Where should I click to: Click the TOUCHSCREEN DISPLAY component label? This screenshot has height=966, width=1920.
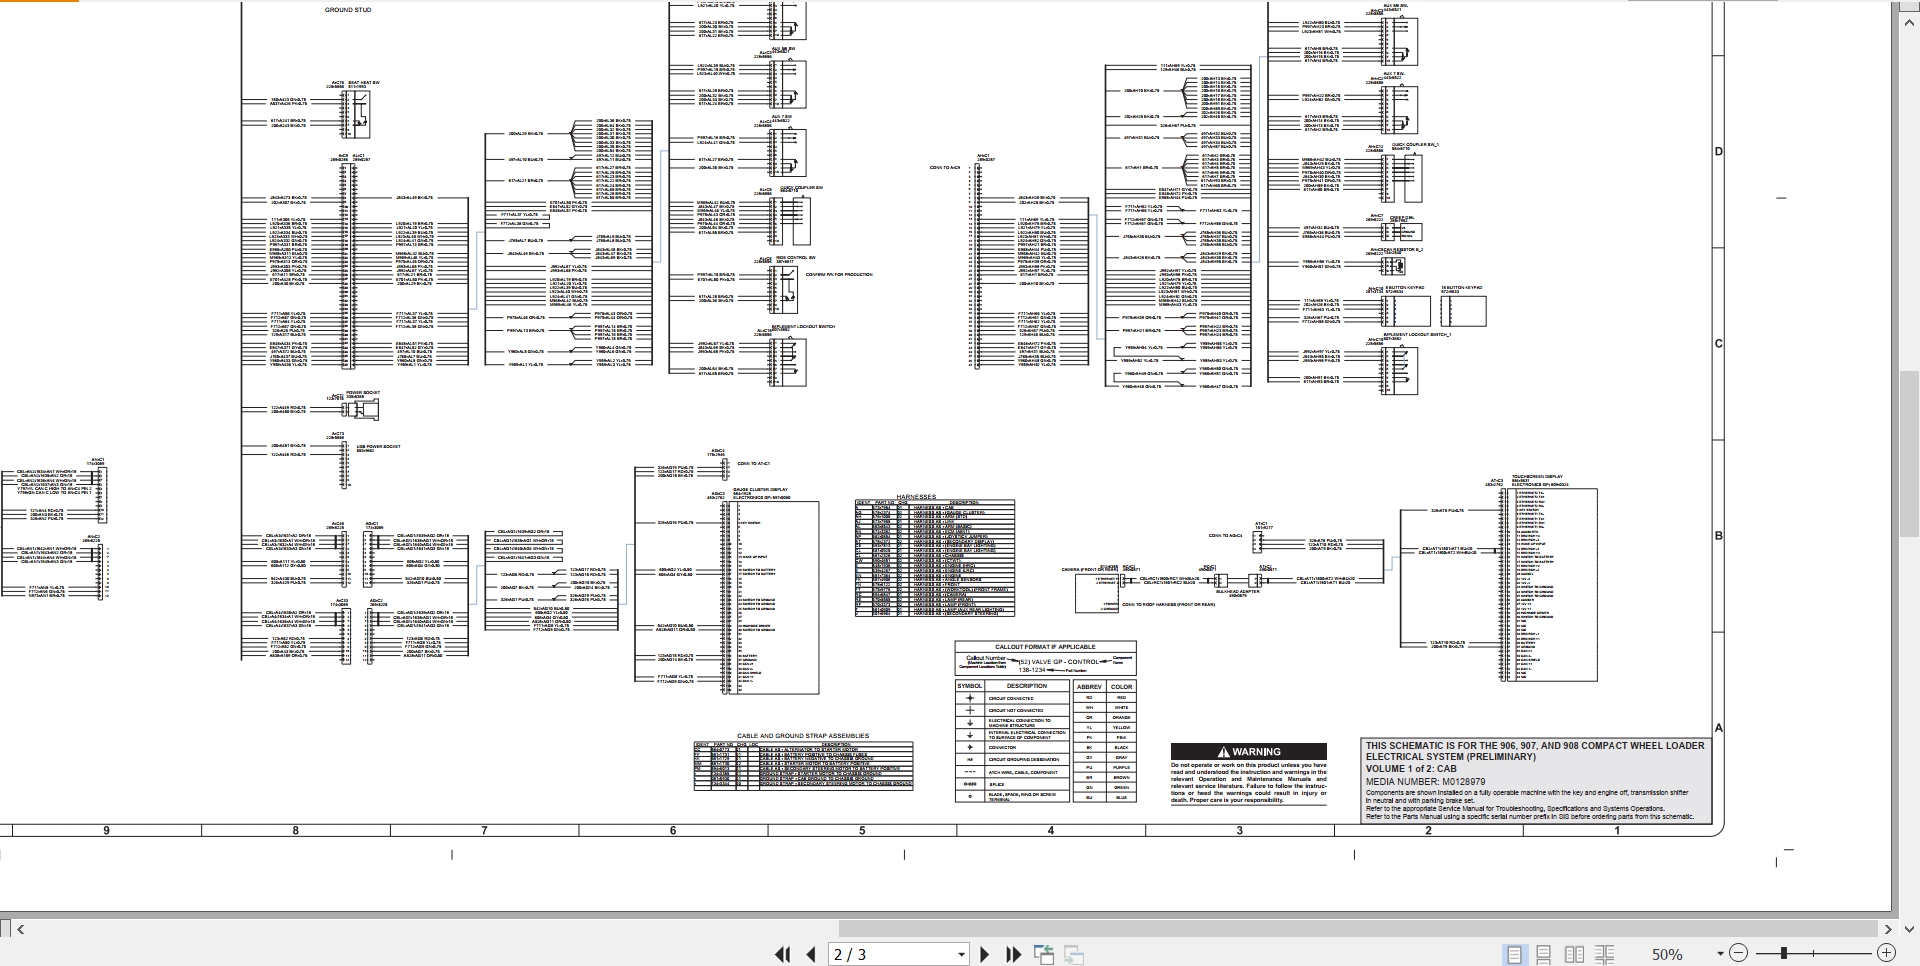[1537, 477]
